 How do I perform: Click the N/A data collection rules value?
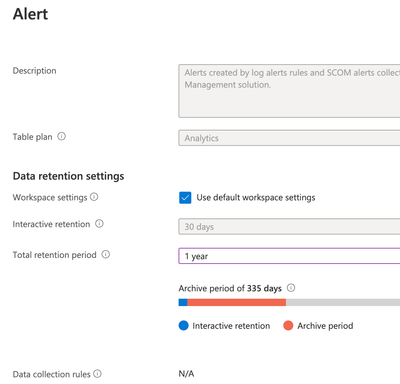pos(186,374)
